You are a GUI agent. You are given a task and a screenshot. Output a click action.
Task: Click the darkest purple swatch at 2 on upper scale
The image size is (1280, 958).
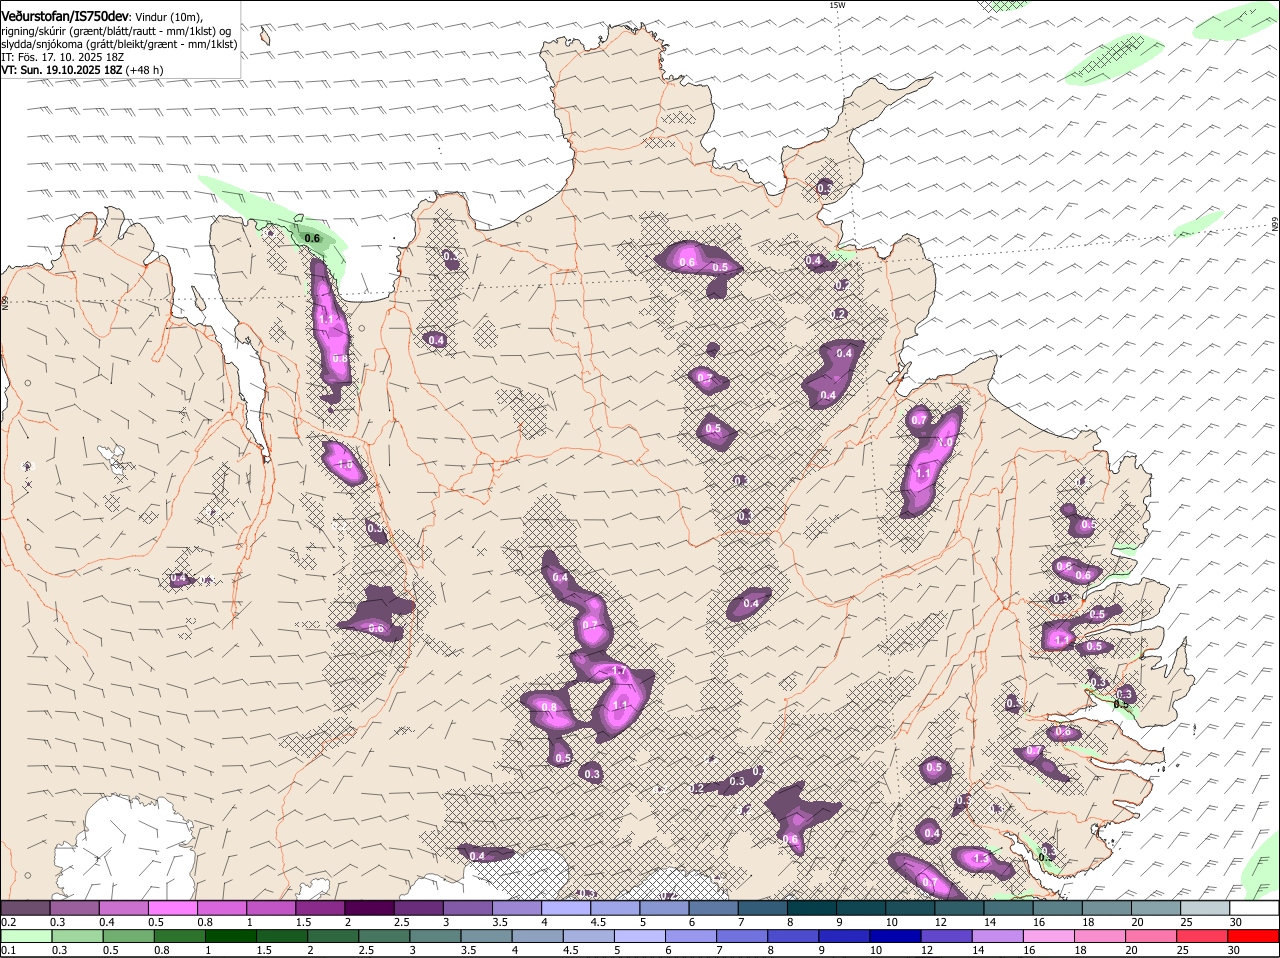click(x=369, y=908)
